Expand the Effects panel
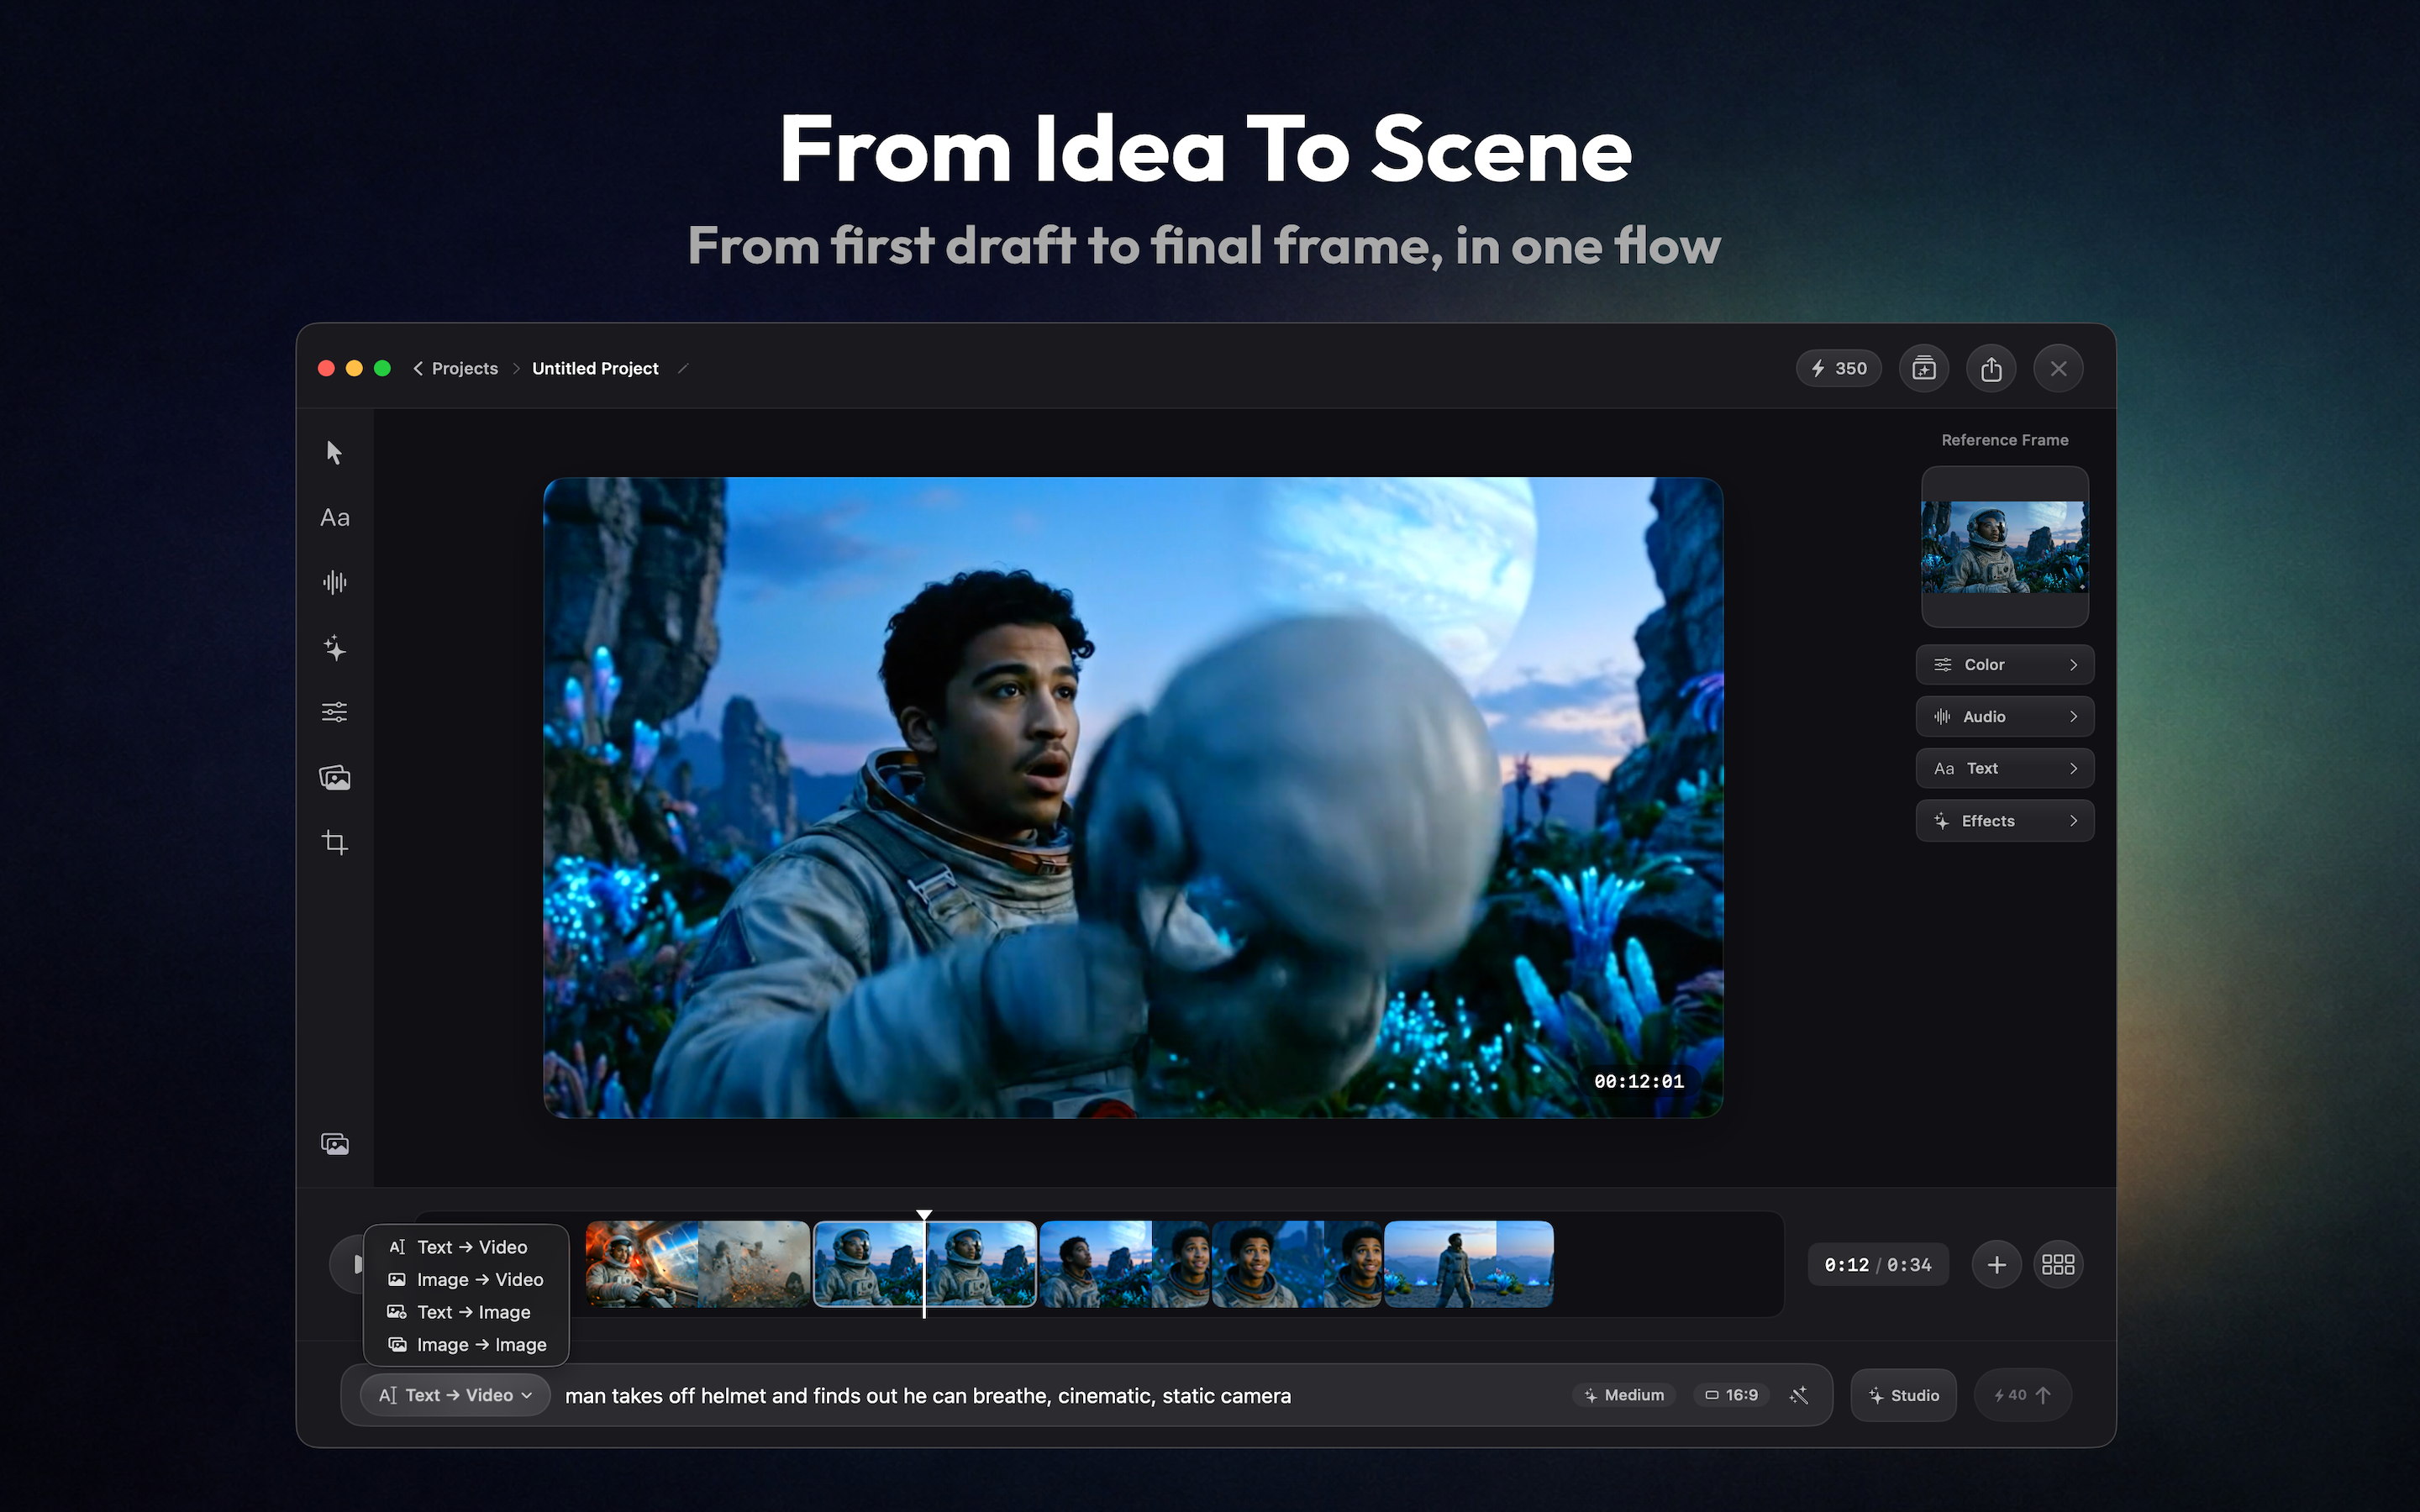2420x1512 pixels. click(2004, 821)
